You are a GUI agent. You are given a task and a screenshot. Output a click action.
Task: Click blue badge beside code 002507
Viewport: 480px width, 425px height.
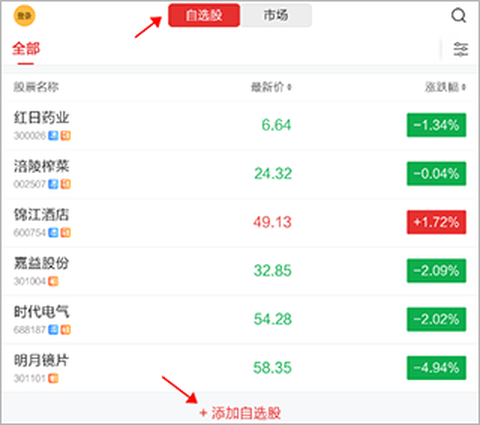point(53,184)
